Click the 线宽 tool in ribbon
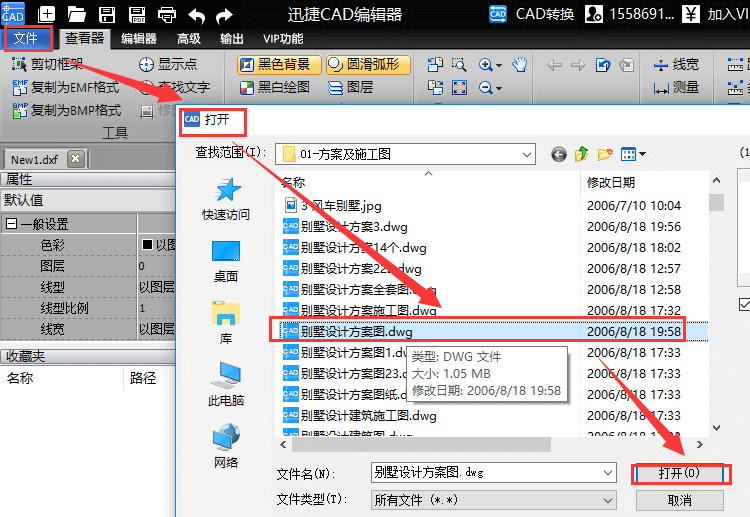Image resolution: width=750 pixels, height=517 pixels. [676, 64]
